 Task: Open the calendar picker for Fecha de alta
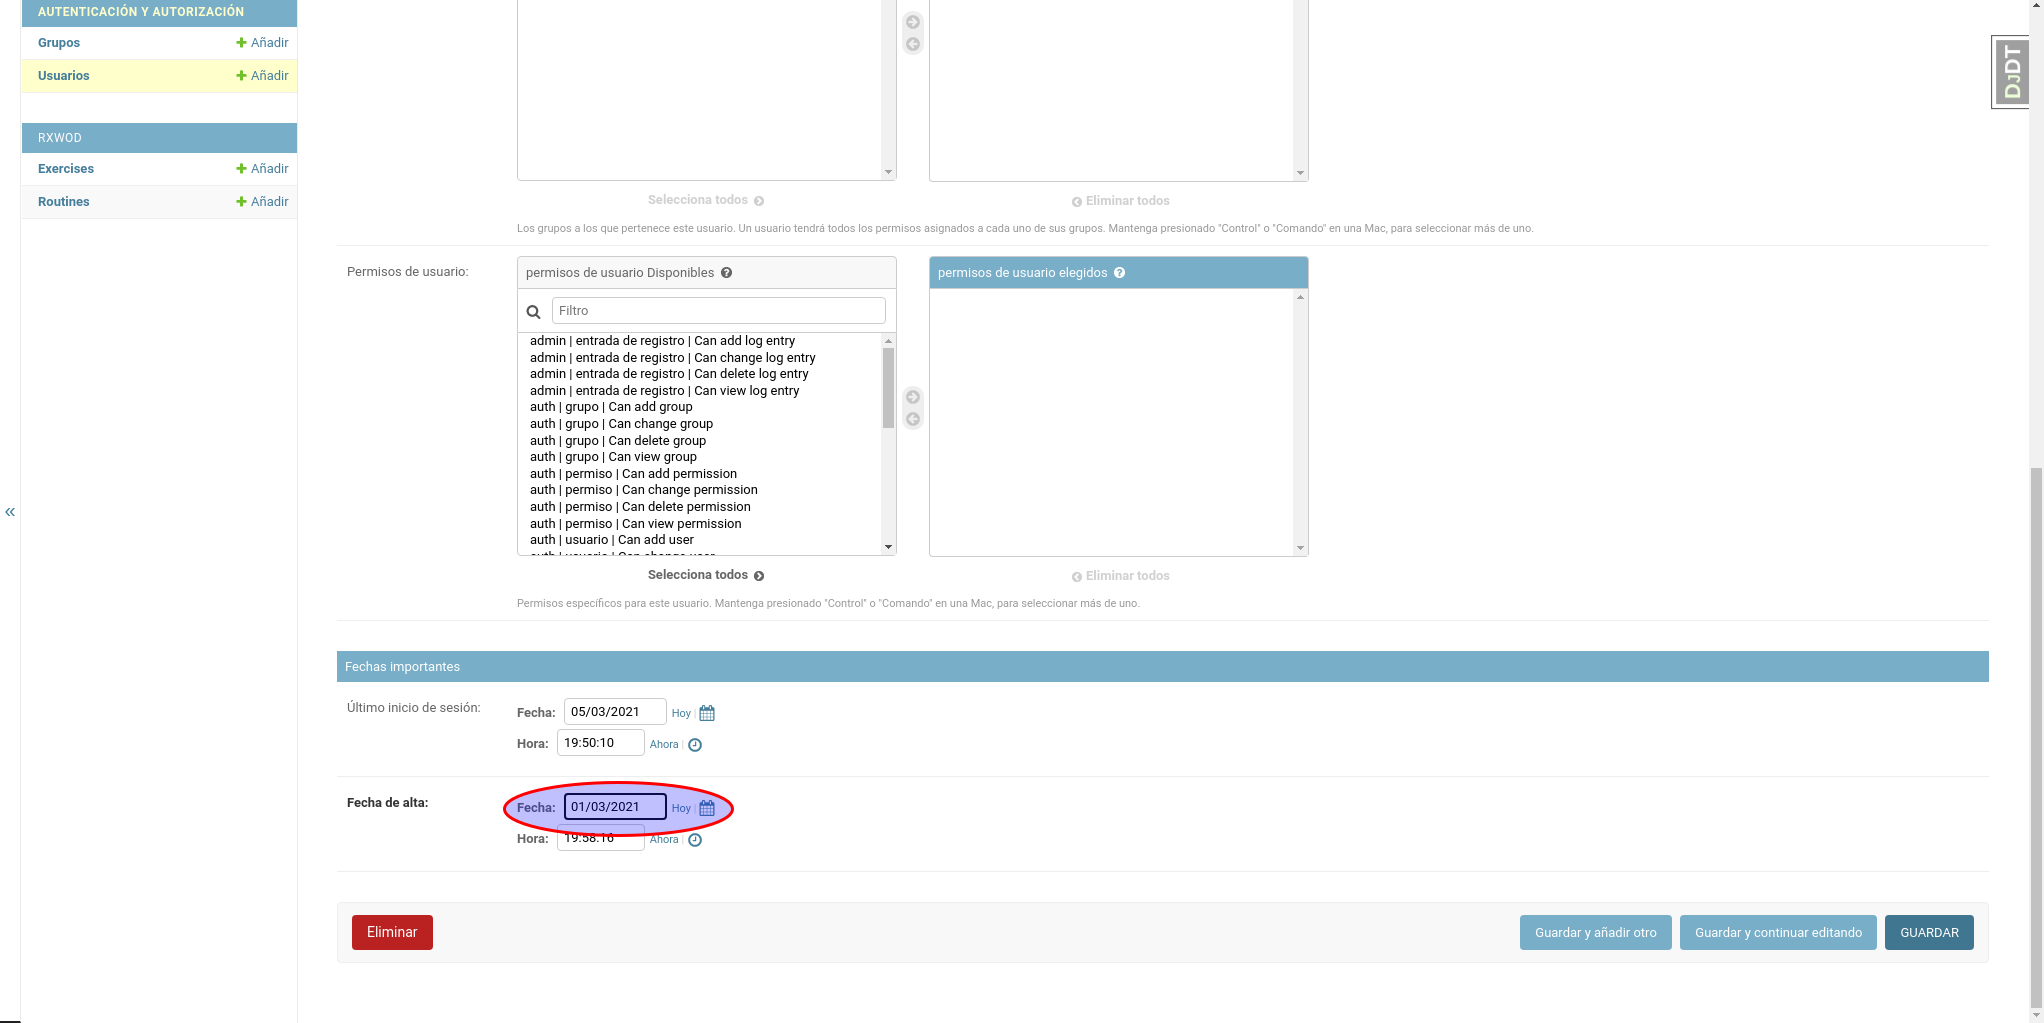pyautogui.click(x=706, y=808)
